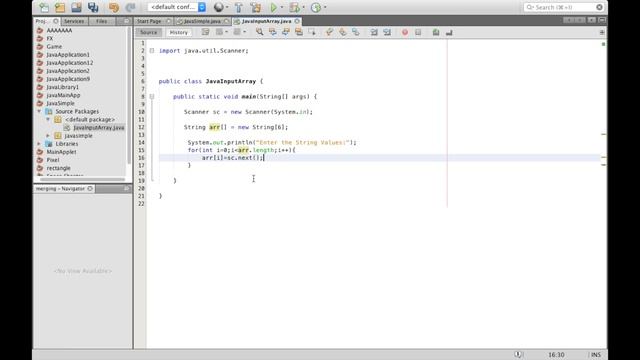Open the default config dropdown
Screen dimensions: 640x360
177,7
